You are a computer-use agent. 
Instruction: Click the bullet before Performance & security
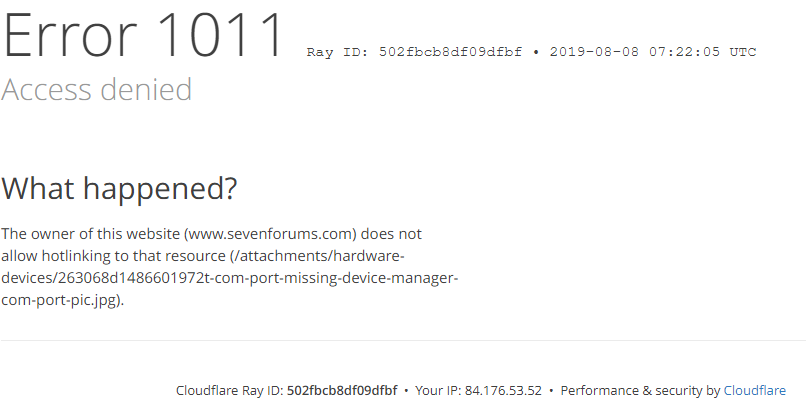point(551,391)
